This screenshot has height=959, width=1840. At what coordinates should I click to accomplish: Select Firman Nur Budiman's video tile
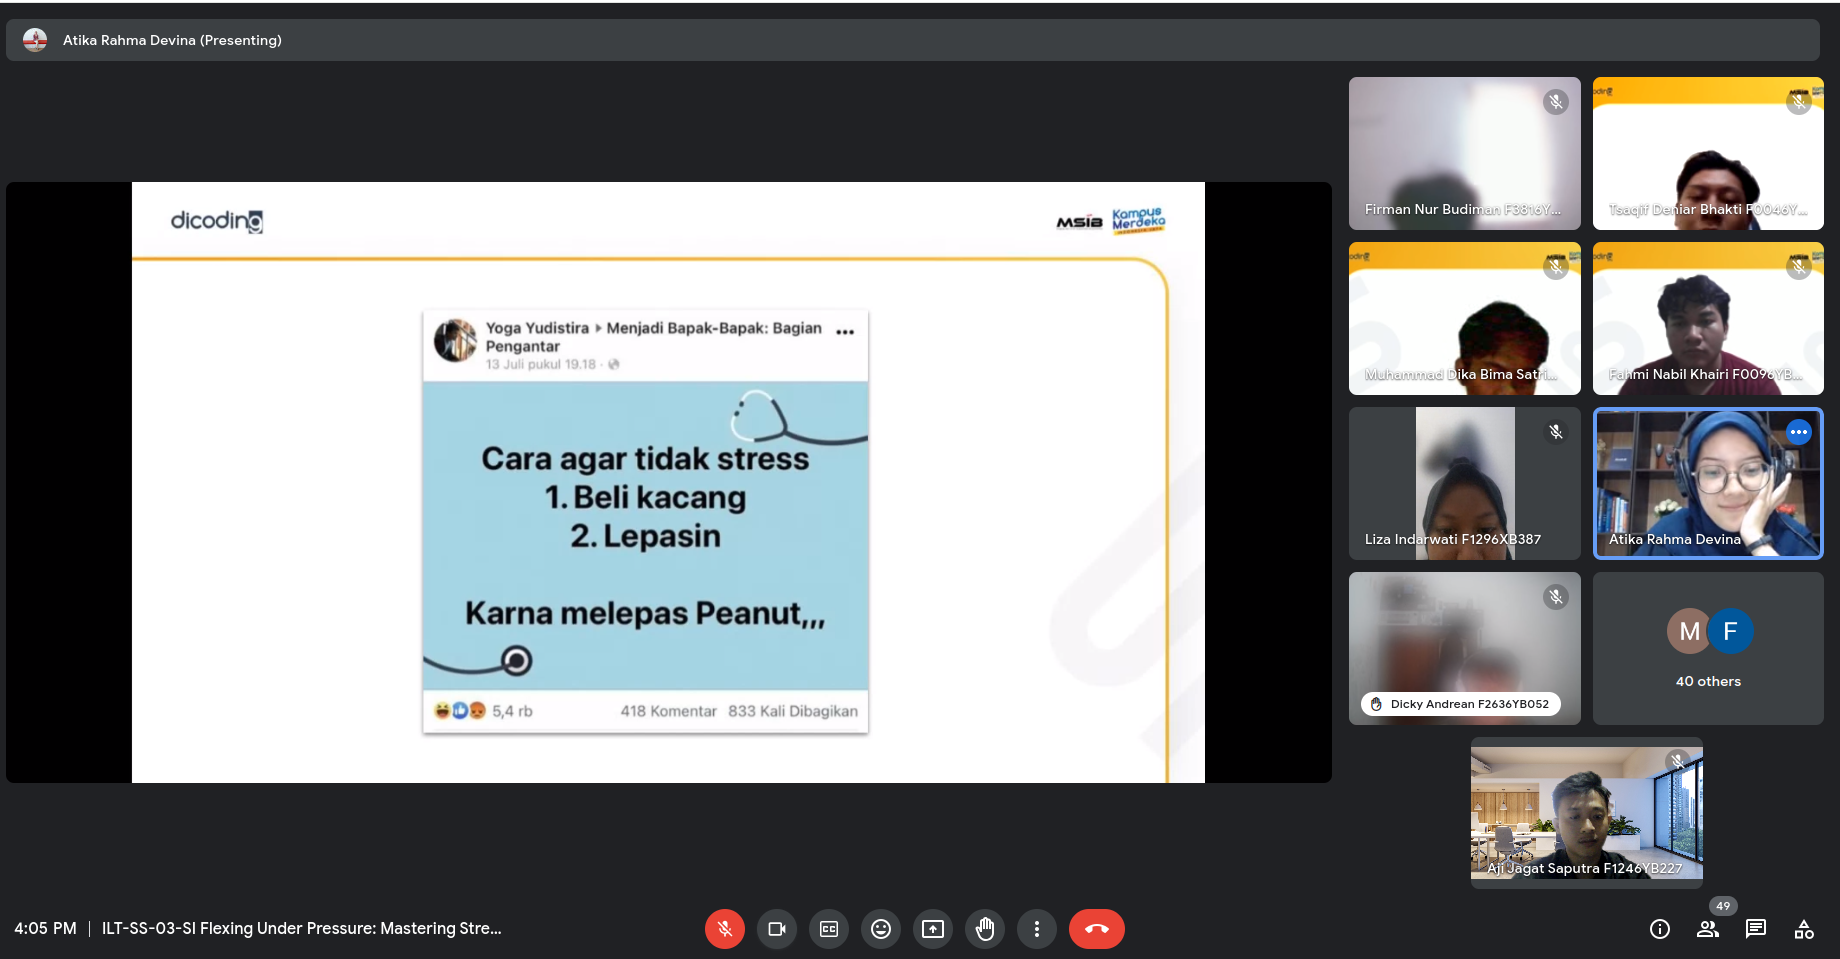point(1464,153)
